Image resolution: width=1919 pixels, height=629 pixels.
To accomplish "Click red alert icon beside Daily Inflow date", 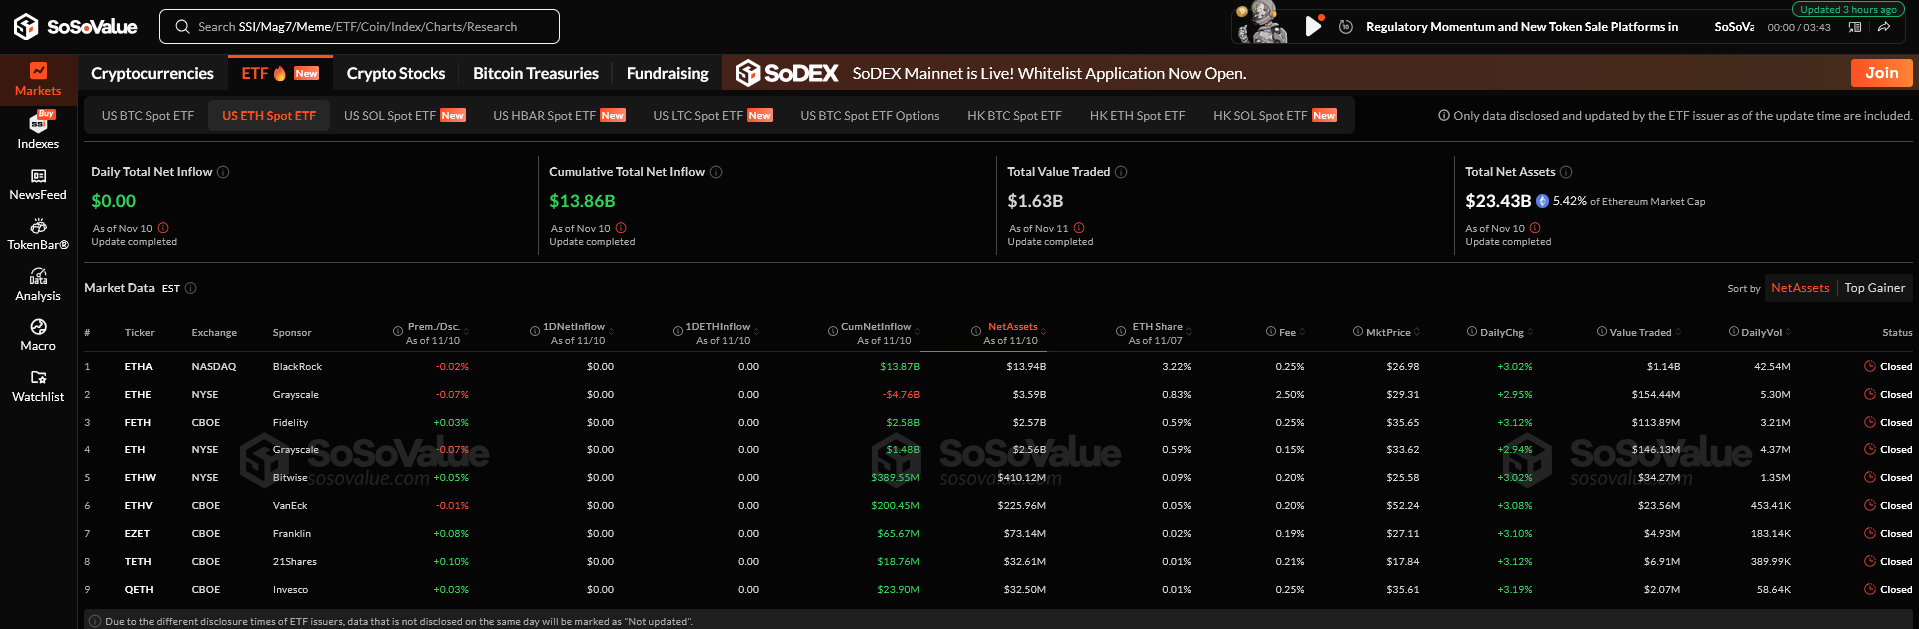I will pos(163,228).
